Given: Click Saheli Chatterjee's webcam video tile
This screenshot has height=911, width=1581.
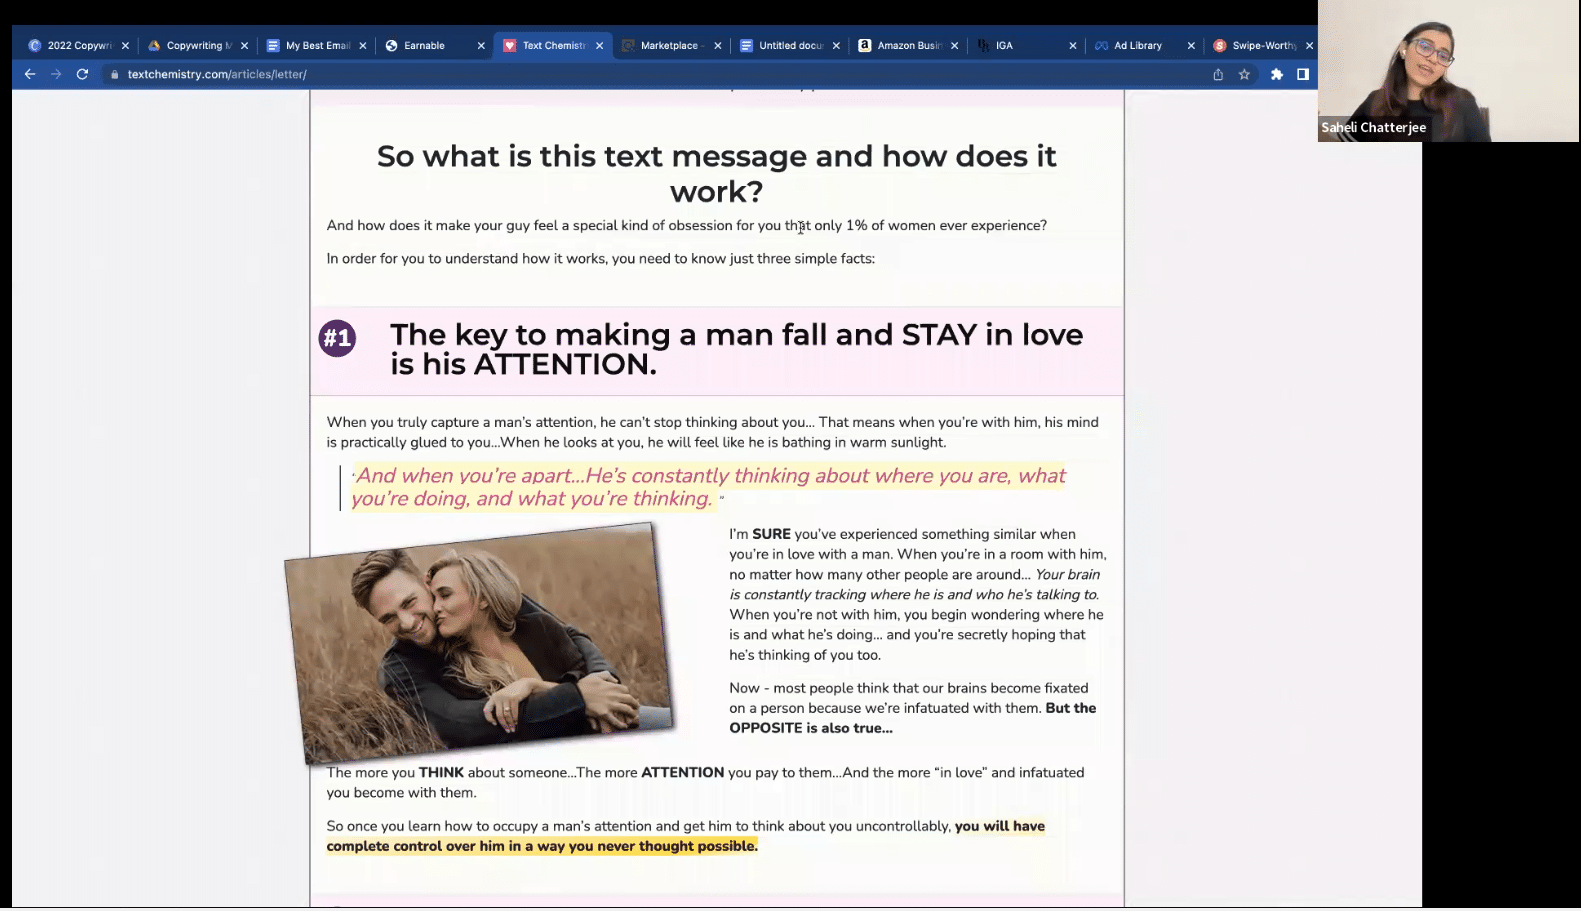Looking at the screenshot, I should click(x=1448, y=71).
